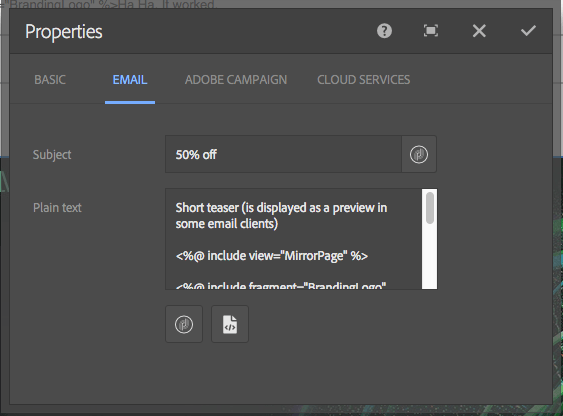The image size is (563, 416).
Task: Click the Short teaser line in text area
Action: [x=281, y=216]
